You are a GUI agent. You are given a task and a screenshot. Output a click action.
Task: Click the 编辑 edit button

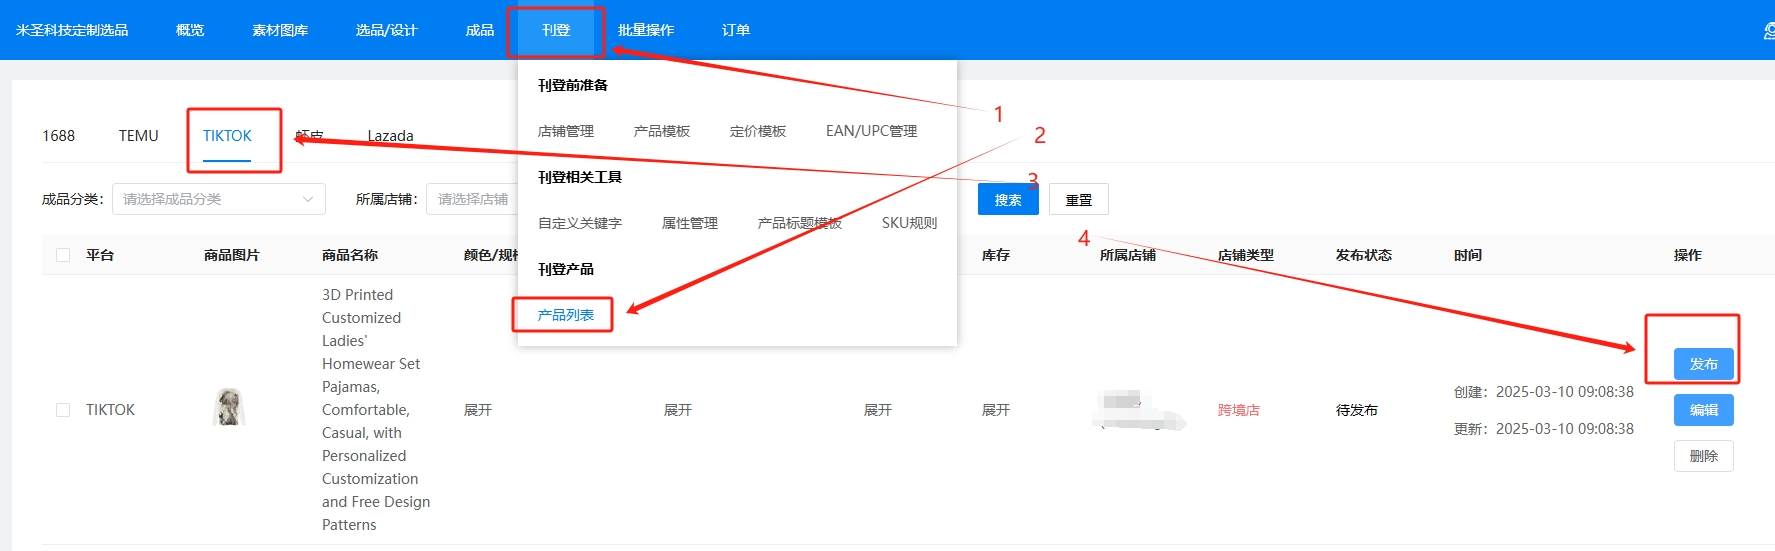[1703, 410]
